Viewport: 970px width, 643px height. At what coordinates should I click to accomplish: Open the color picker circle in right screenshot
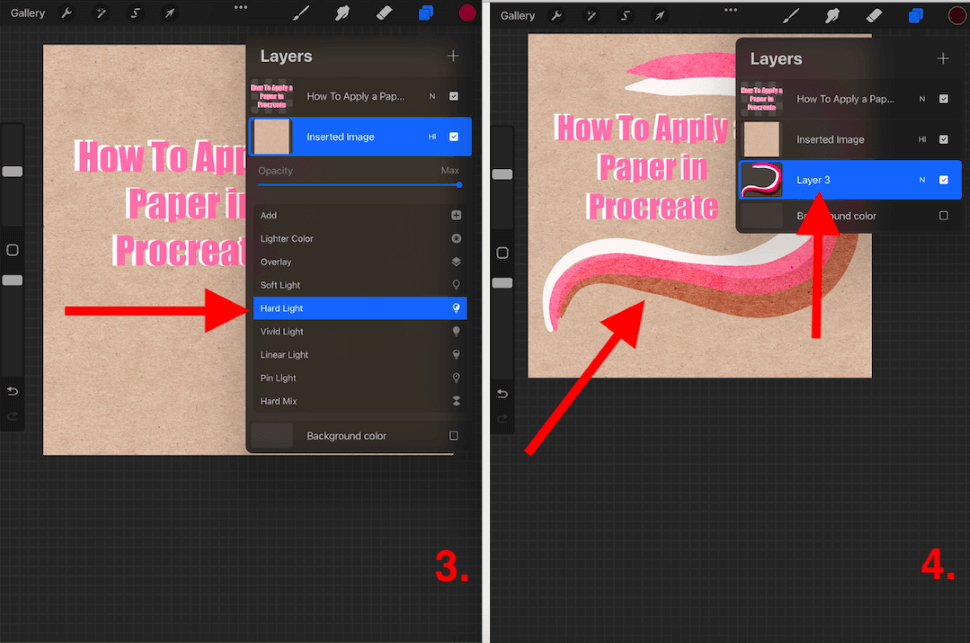click(x=958, y=15)
